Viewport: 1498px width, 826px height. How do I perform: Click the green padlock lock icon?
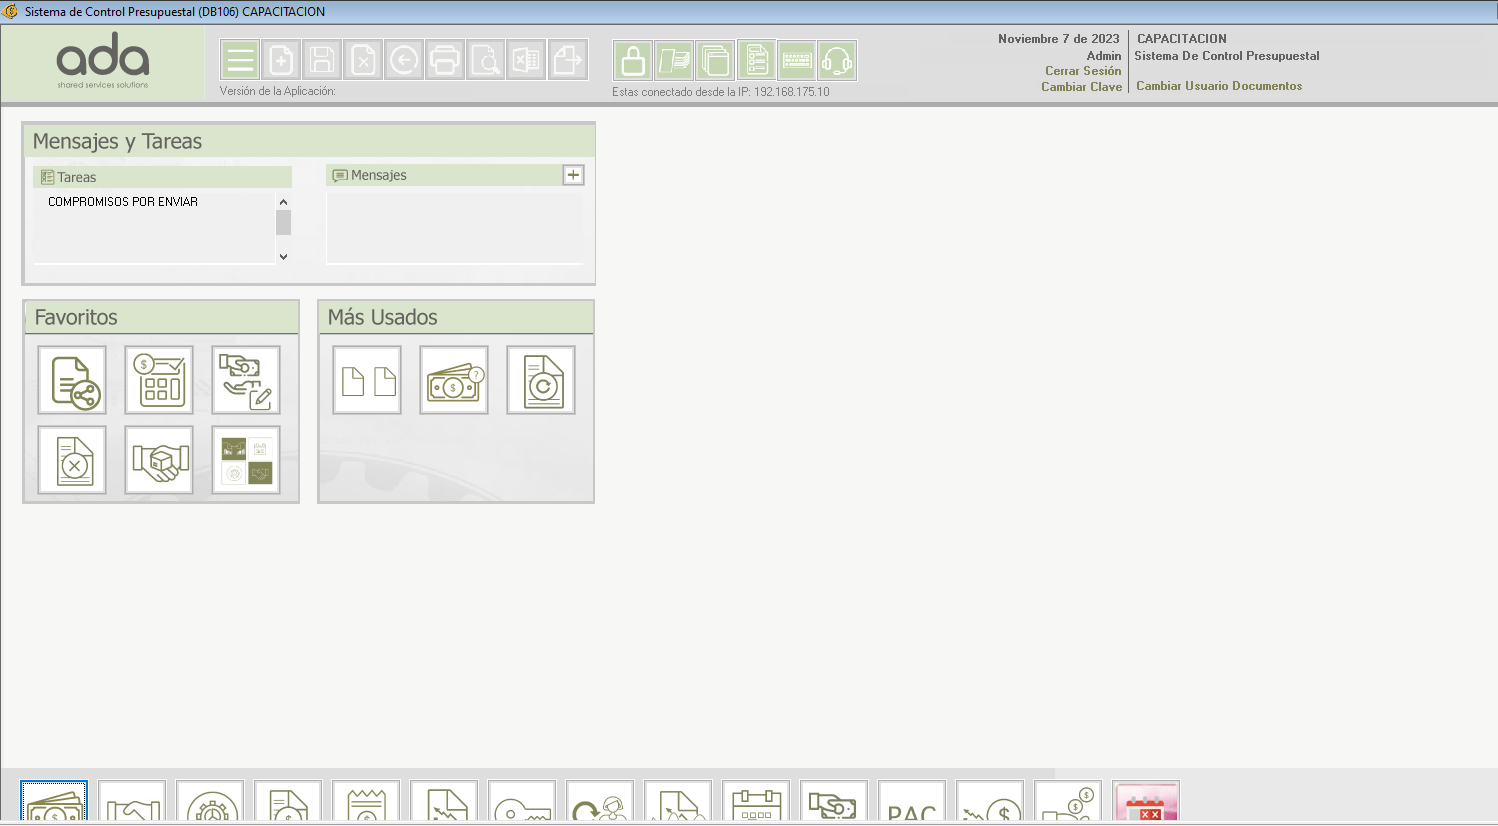point(633,61)
